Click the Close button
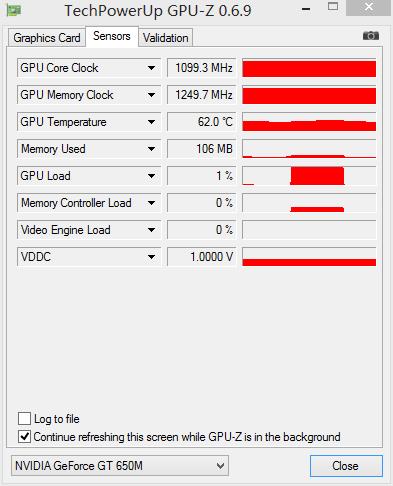393x486 pixels. tap(346, 466)
